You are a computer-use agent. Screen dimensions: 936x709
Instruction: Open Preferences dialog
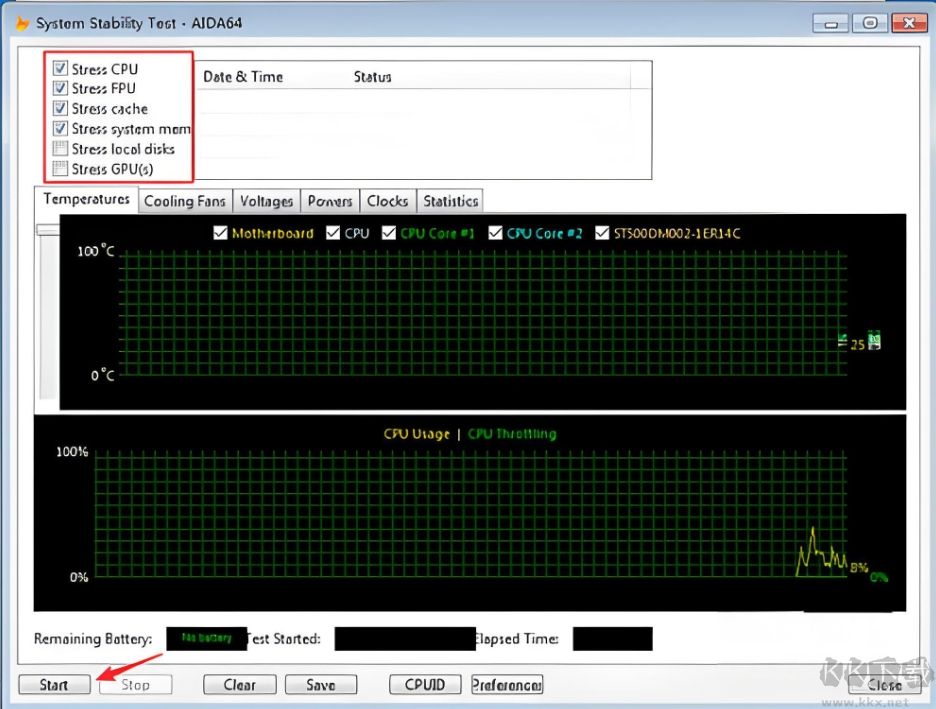(507, 685)
